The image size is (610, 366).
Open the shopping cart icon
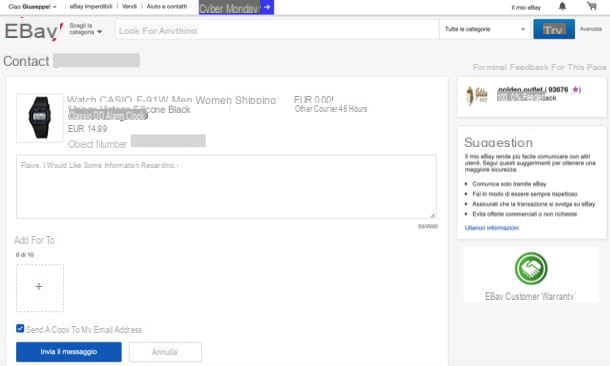point(592,6)
